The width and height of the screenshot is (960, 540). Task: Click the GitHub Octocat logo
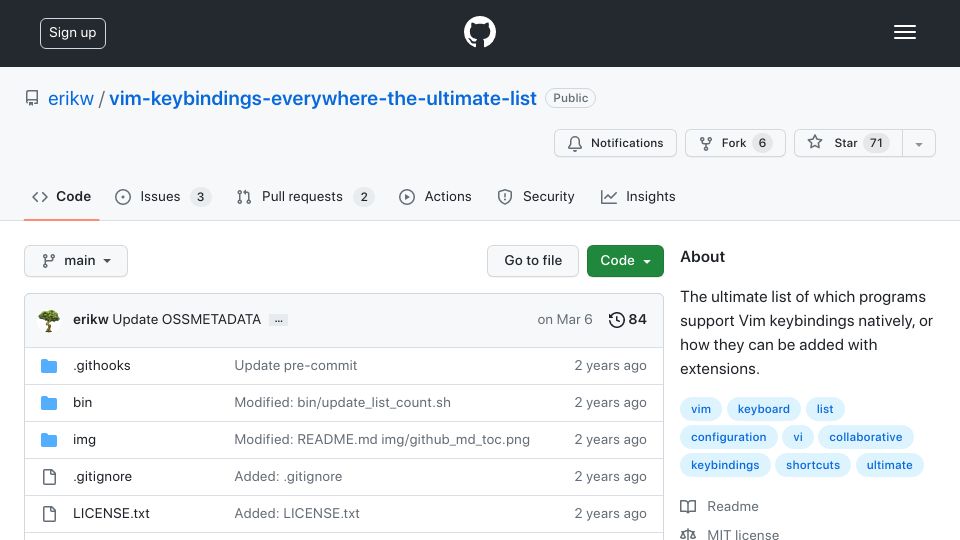pyautogui.click(x=479, y=32)
